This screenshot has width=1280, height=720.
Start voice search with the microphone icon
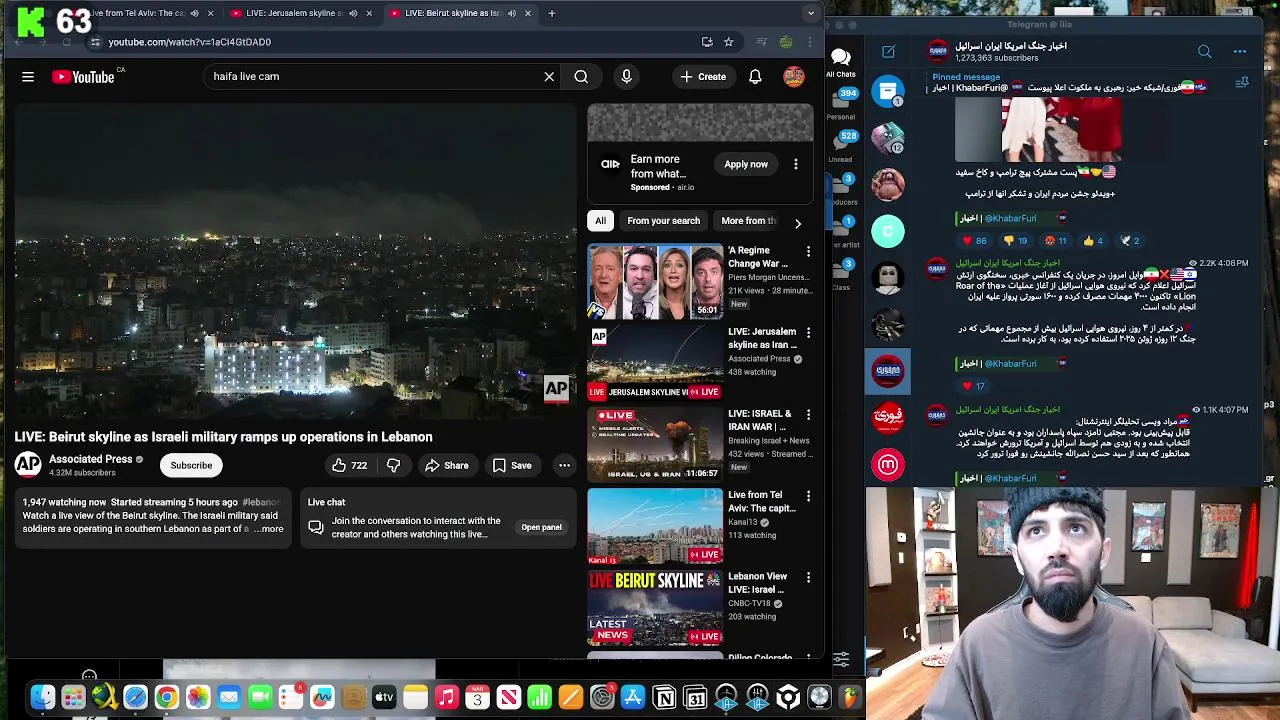(626, 76)
